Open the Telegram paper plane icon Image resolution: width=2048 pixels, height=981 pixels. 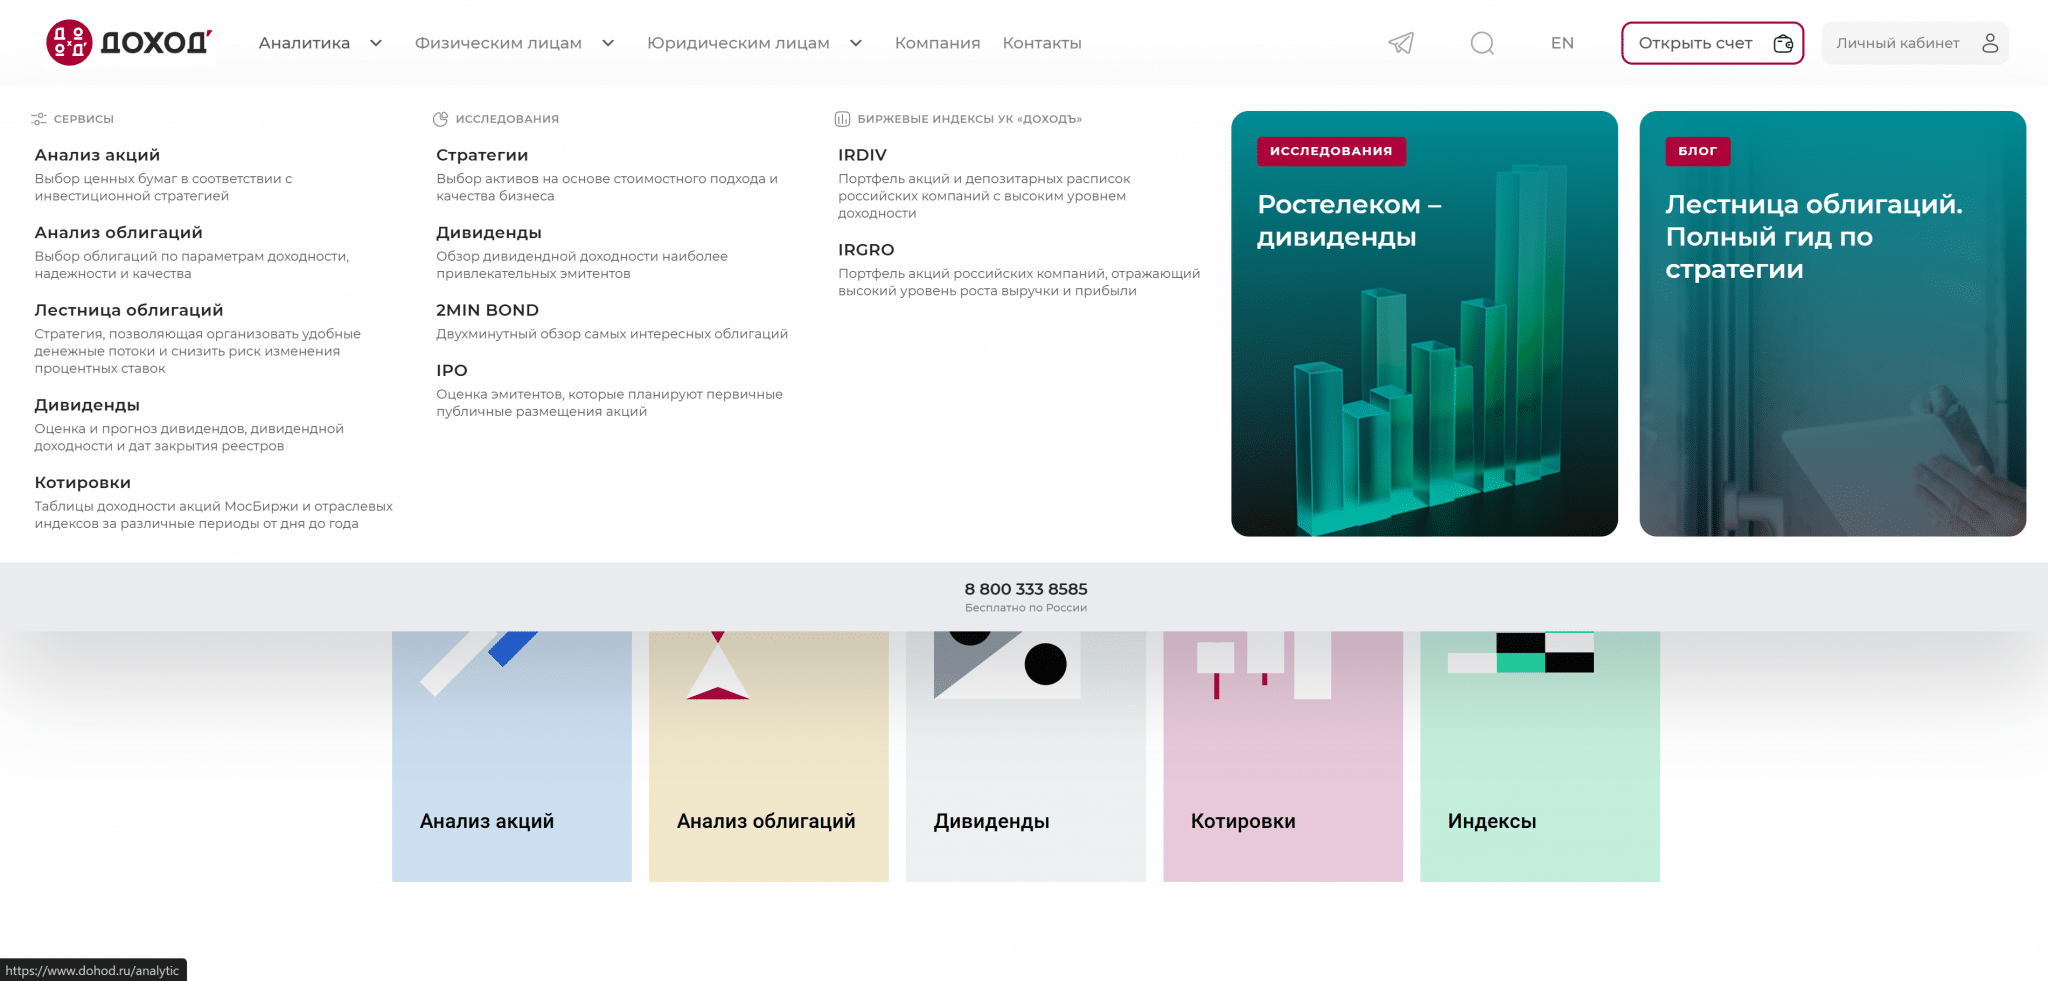click(x=1401, y=43)
